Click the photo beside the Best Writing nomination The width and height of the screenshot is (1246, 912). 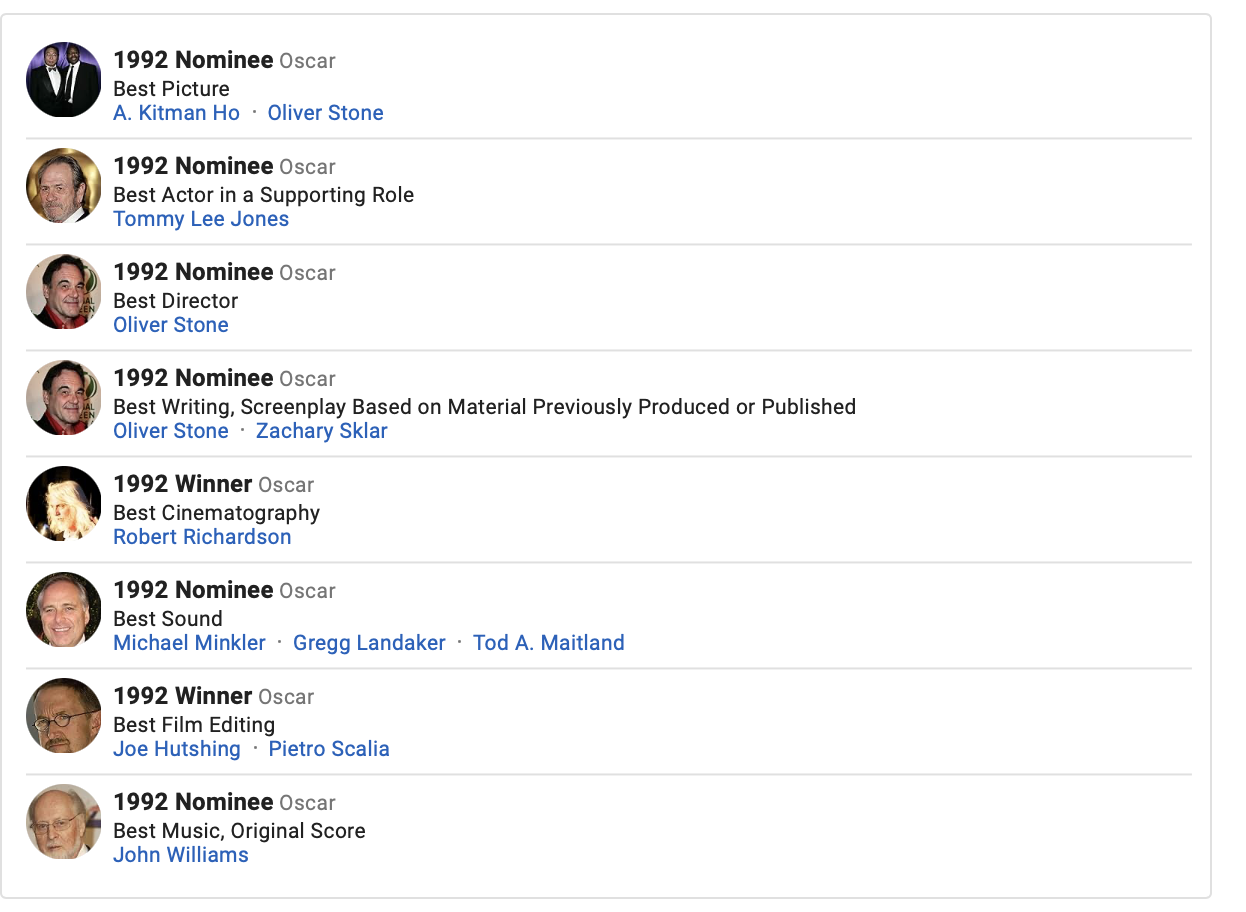(64, 398)
